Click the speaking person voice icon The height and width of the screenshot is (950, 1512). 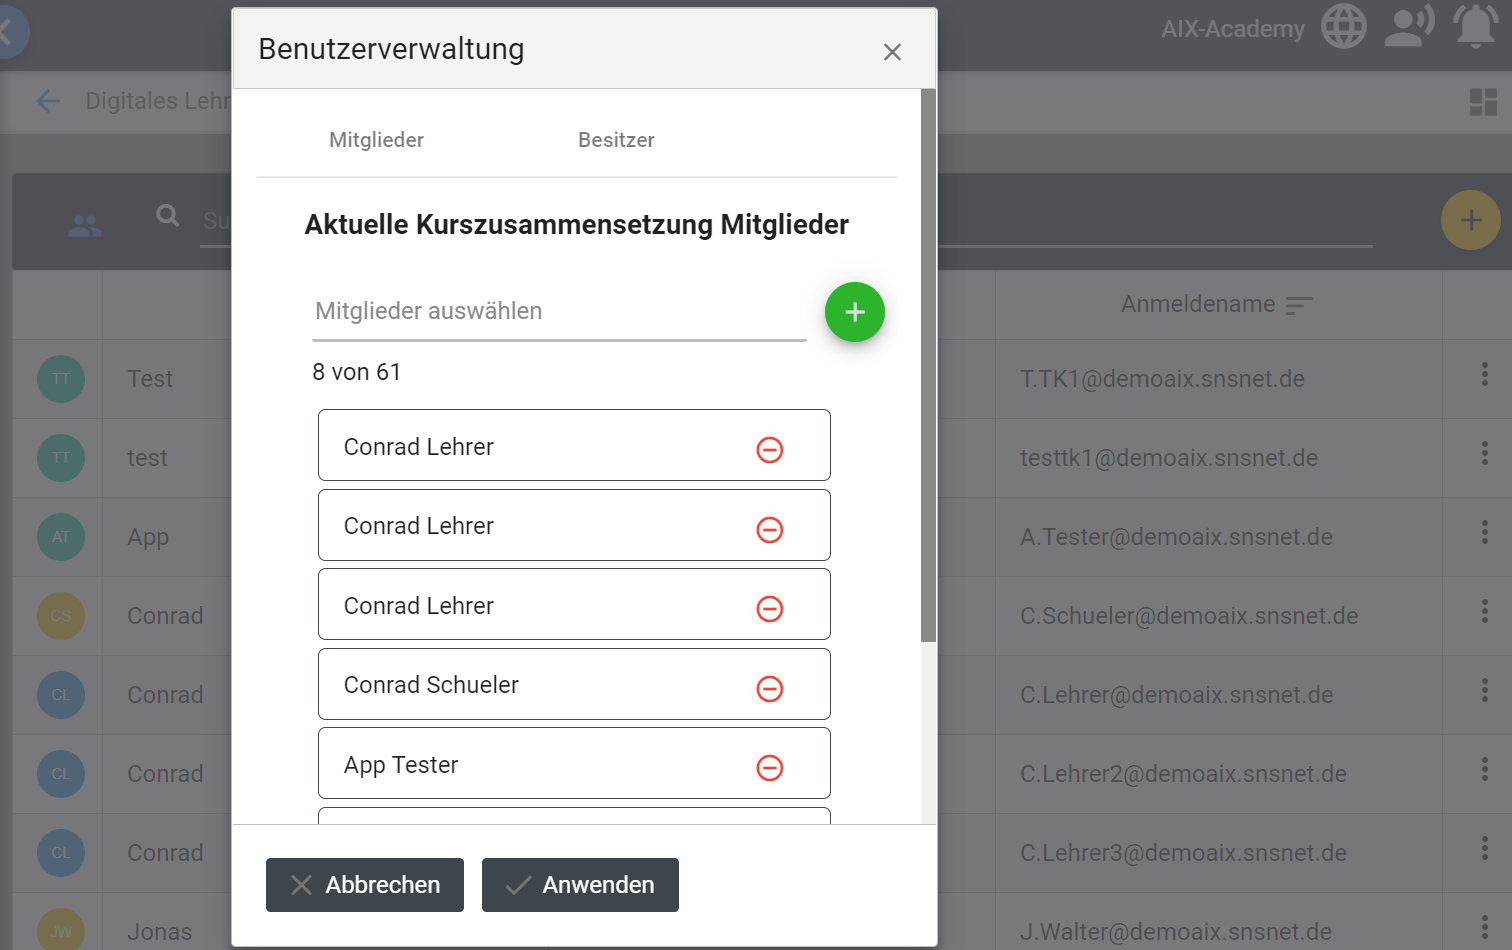pyautogui.click(x=1409, y=27)
